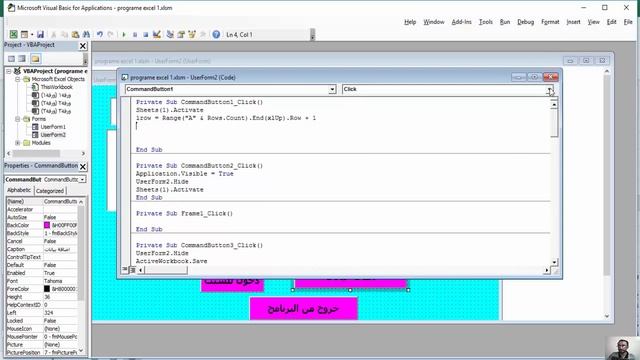Image resolution: width=640 pixels, height=360 pixels.
Task: Click the Insert UserForm toolbar icon
Action: coord(24,35)
